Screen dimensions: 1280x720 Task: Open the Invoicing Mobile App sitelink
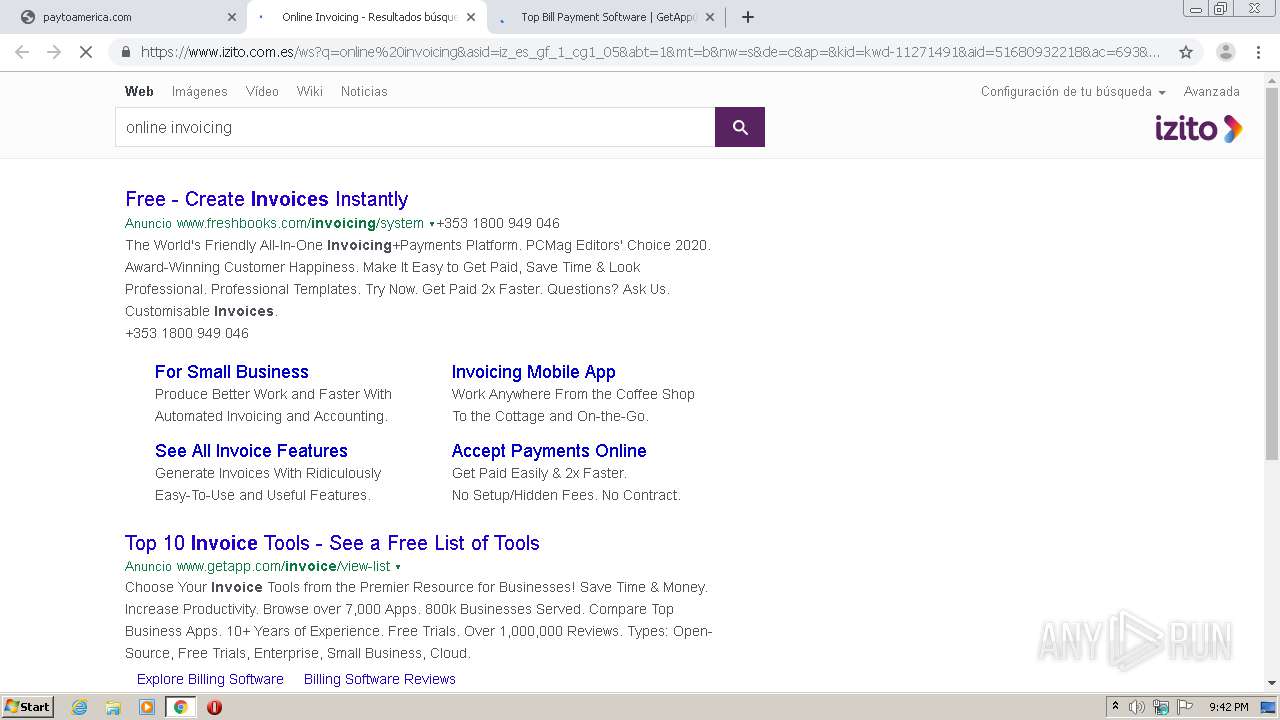click(533, 372)
